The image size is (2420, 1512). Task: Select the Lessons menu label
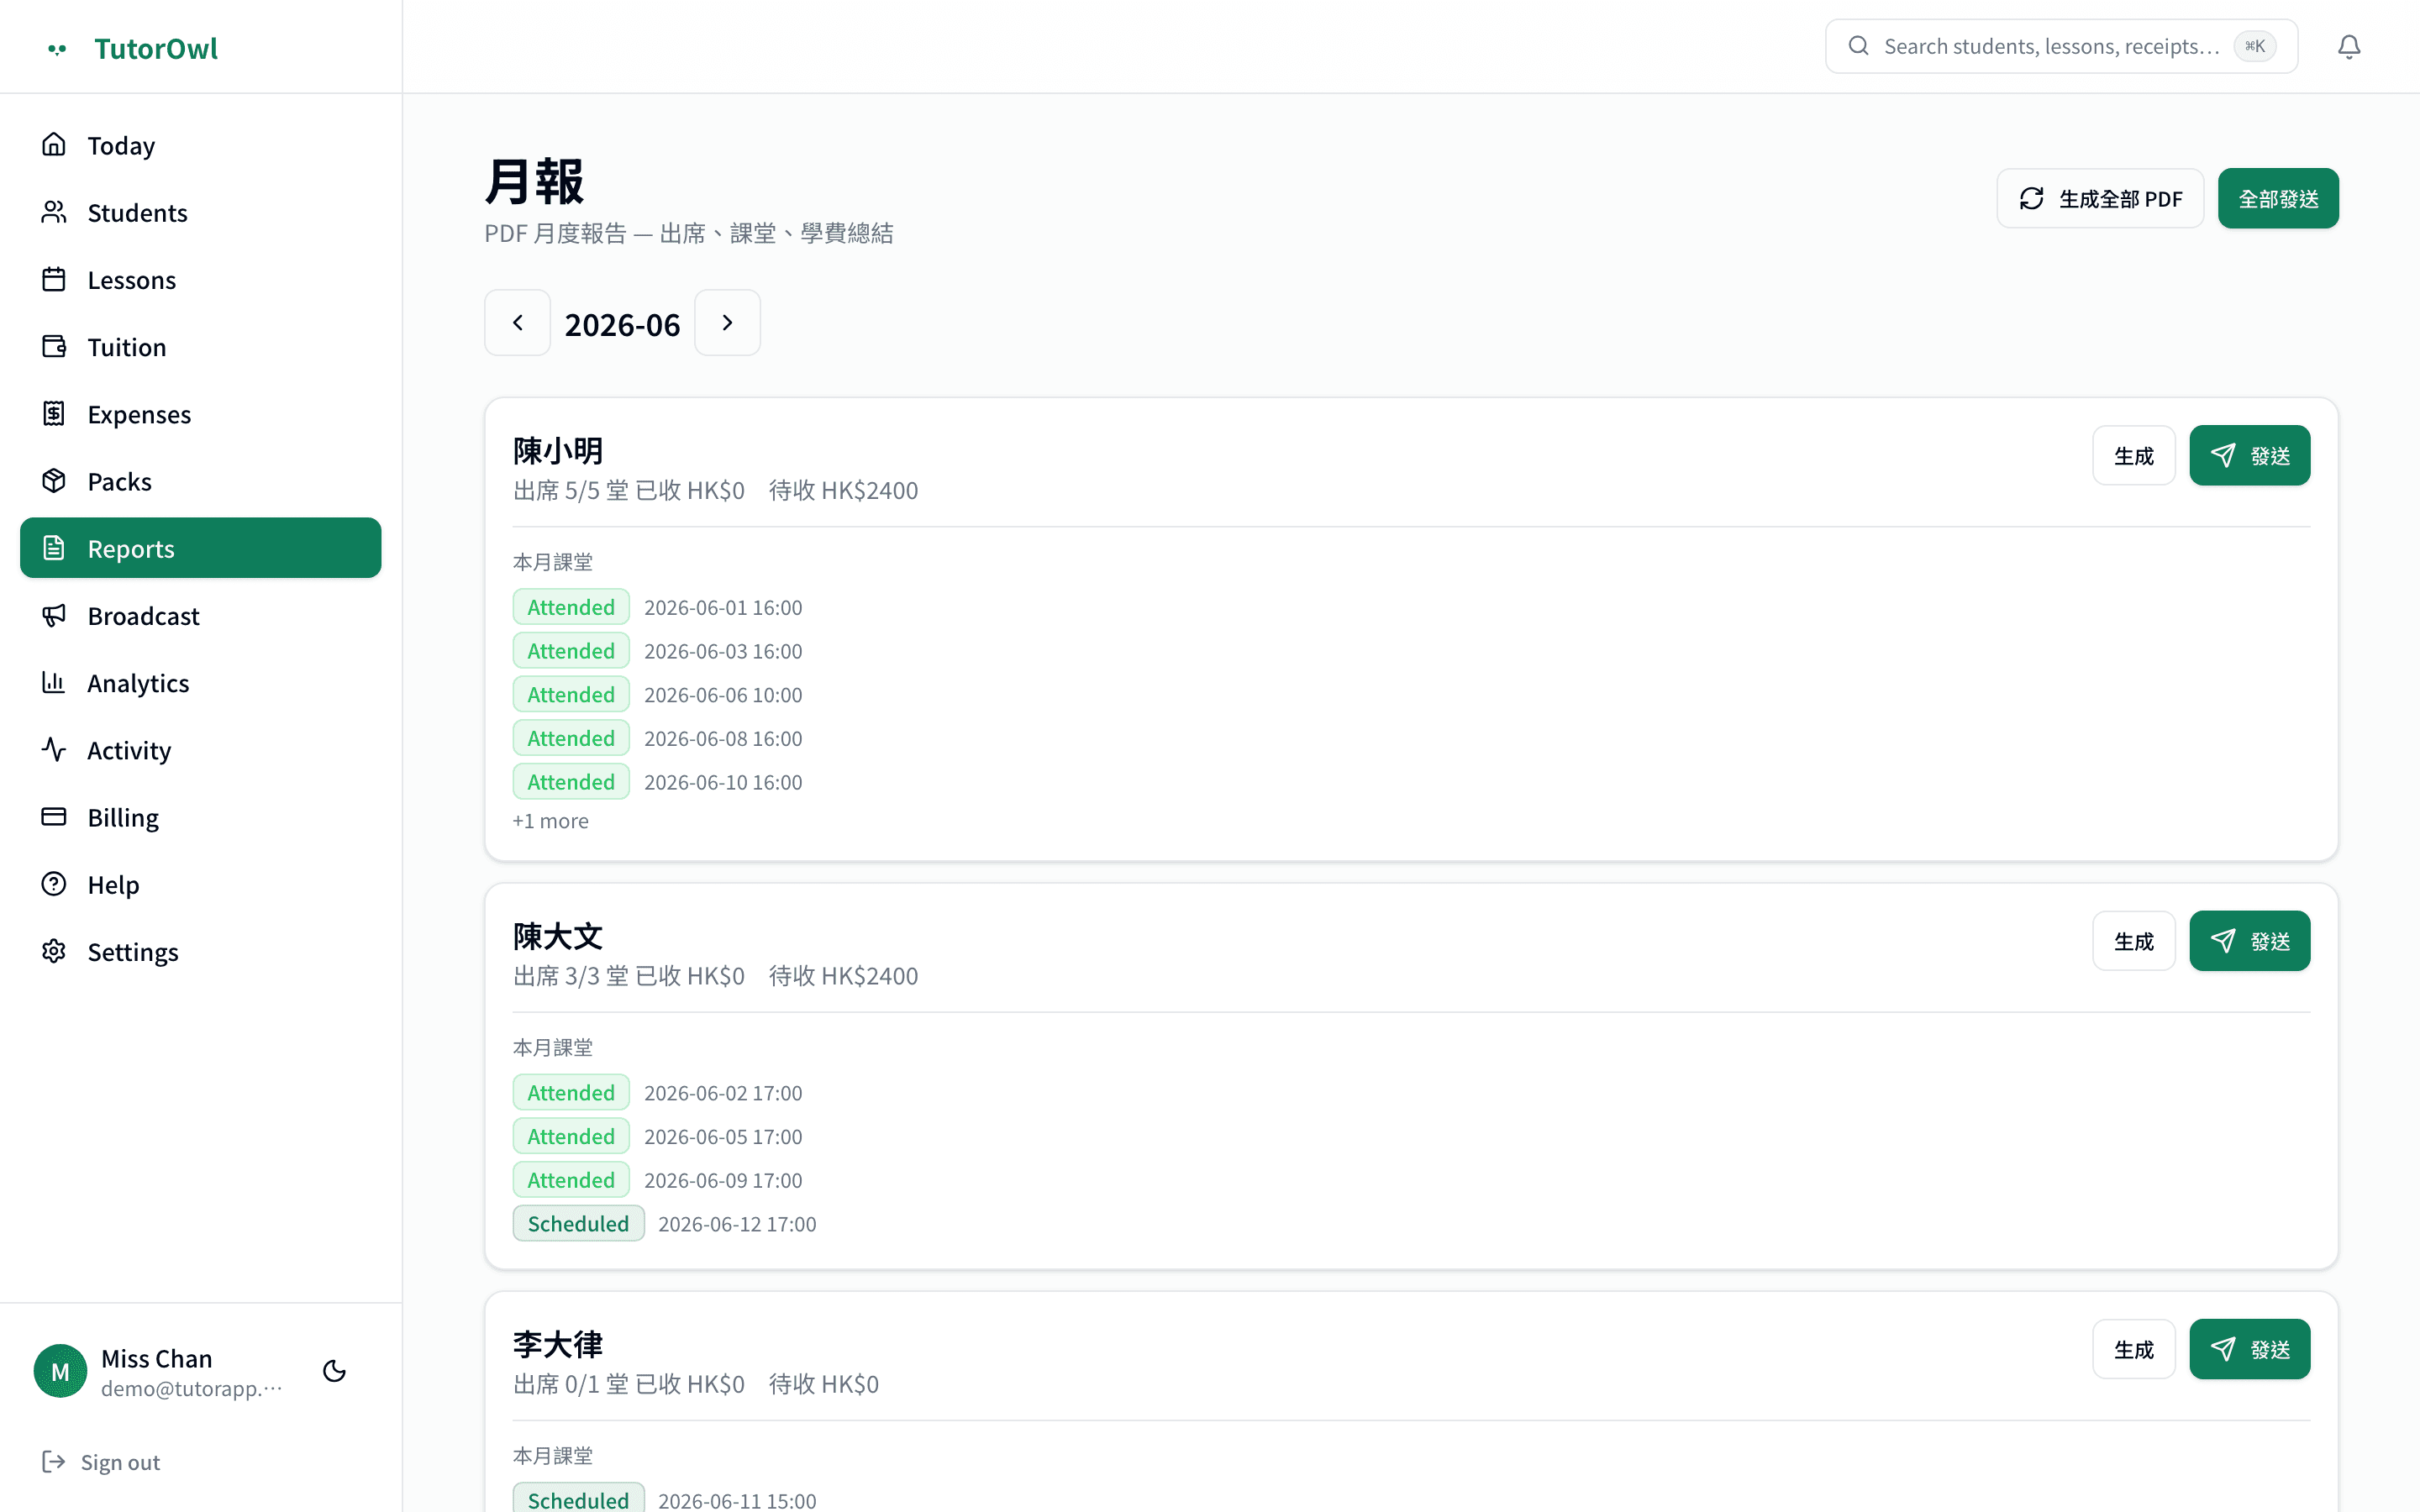coord(131,279)
